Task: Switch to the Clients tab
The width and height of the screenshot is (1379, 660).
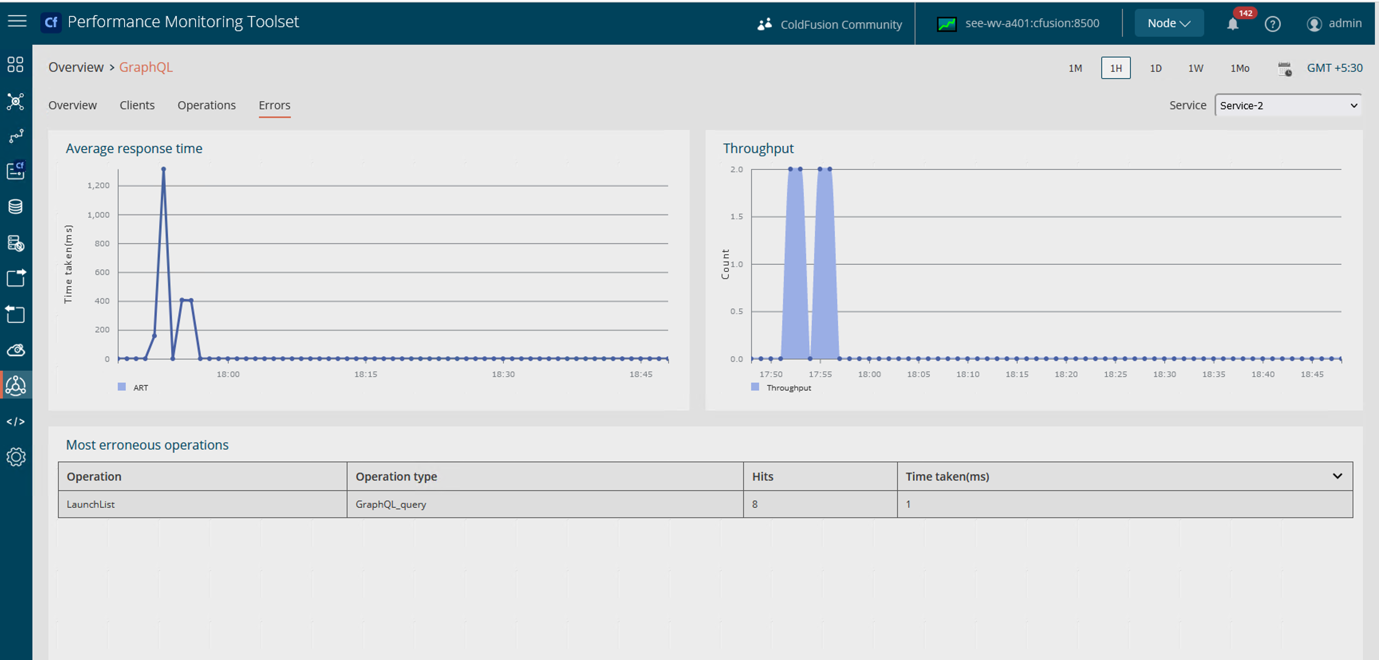Action: [x=137, y=105]
